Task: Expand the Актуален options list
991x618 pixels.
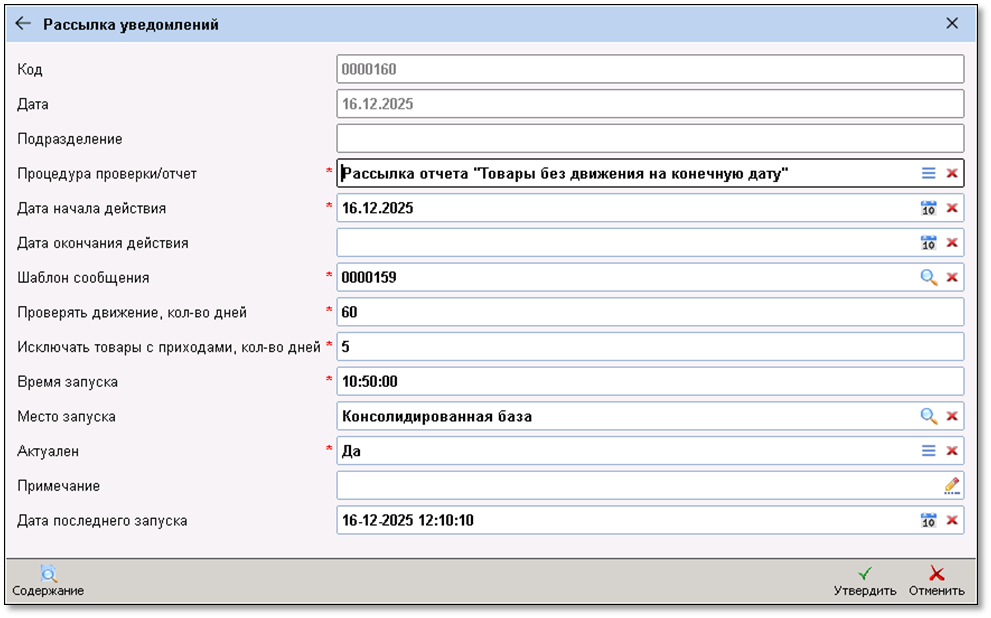Action: pyautogui.click(x=928, y=451)
